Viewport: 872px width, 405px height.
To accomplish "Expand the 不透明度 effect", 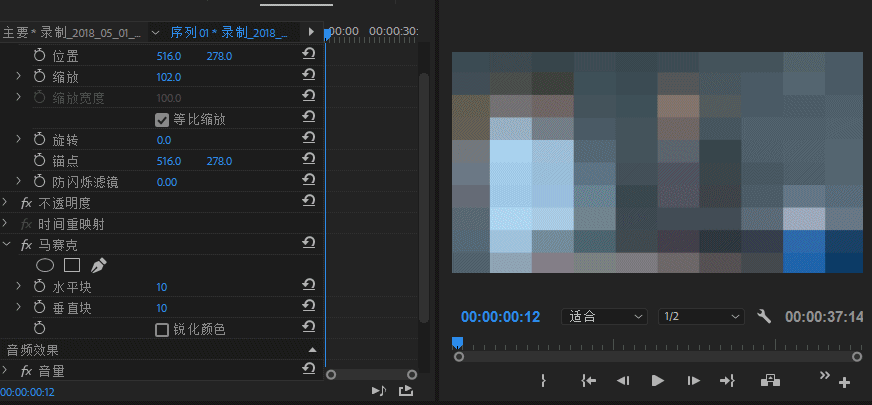I will tap(7, 203).
